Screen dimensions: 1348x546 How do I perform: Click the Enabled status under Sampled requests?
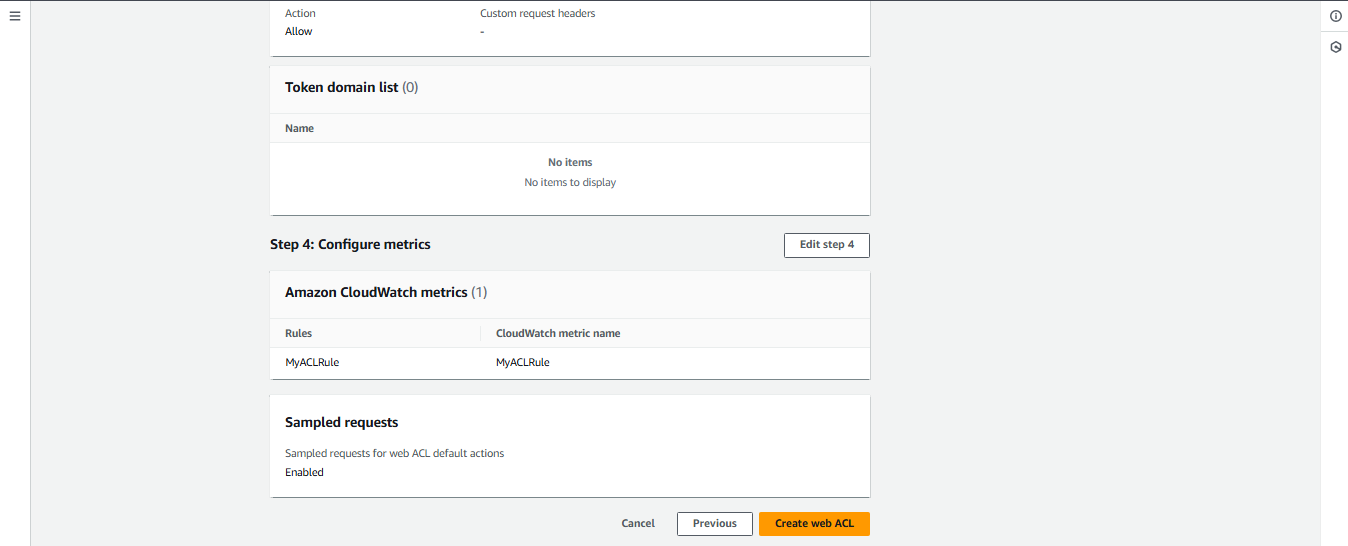[304, 472]
